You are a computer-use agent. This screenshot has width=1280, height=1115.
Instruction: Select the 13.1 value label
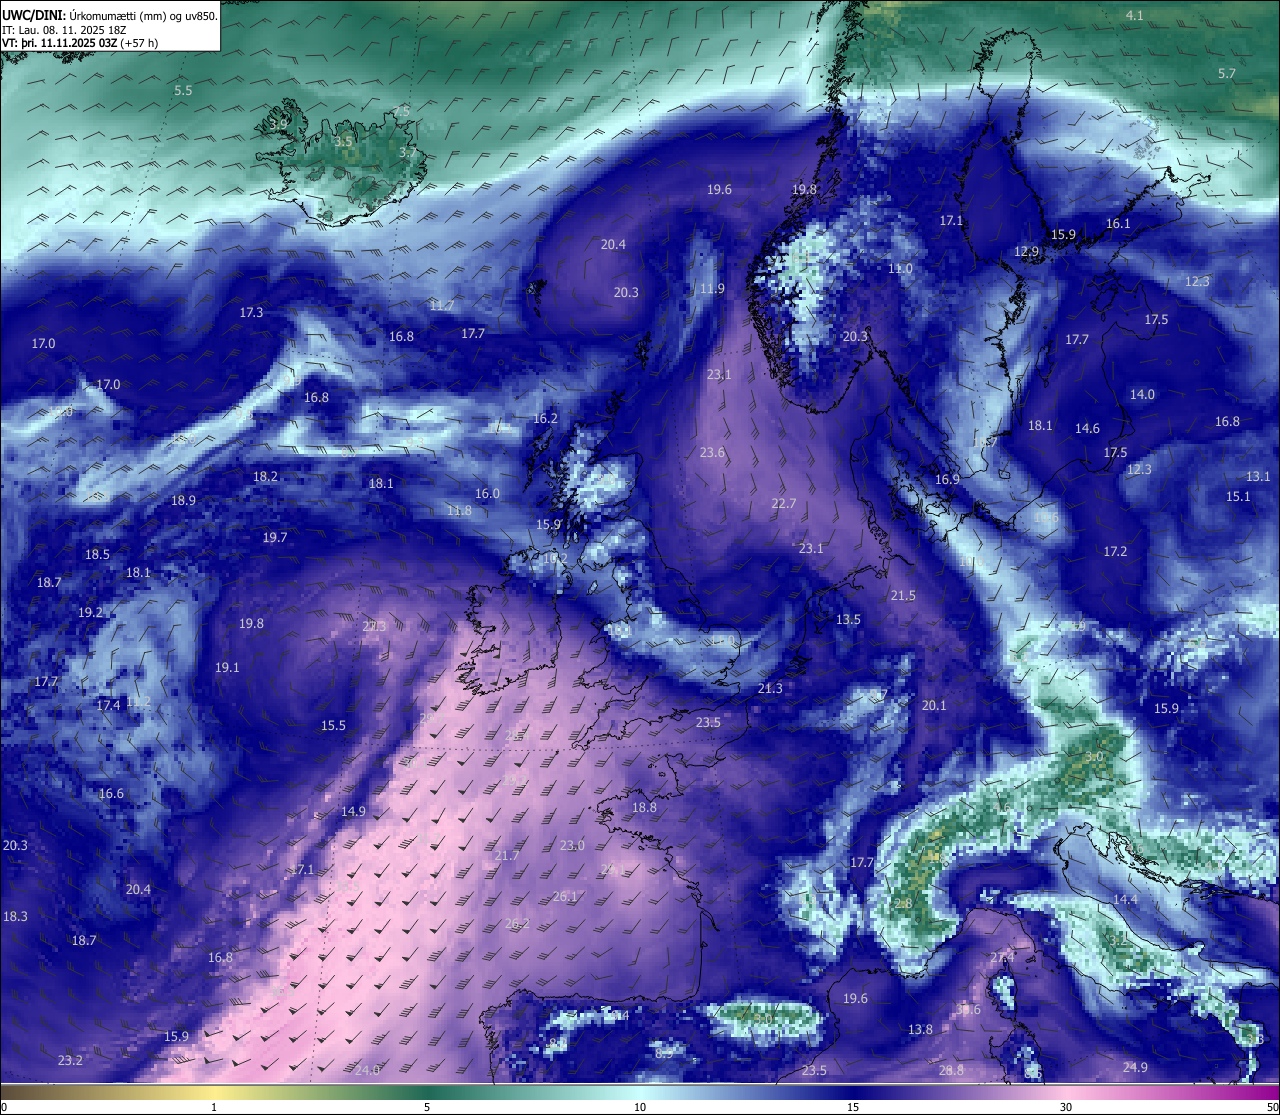tap(1258, 477)
